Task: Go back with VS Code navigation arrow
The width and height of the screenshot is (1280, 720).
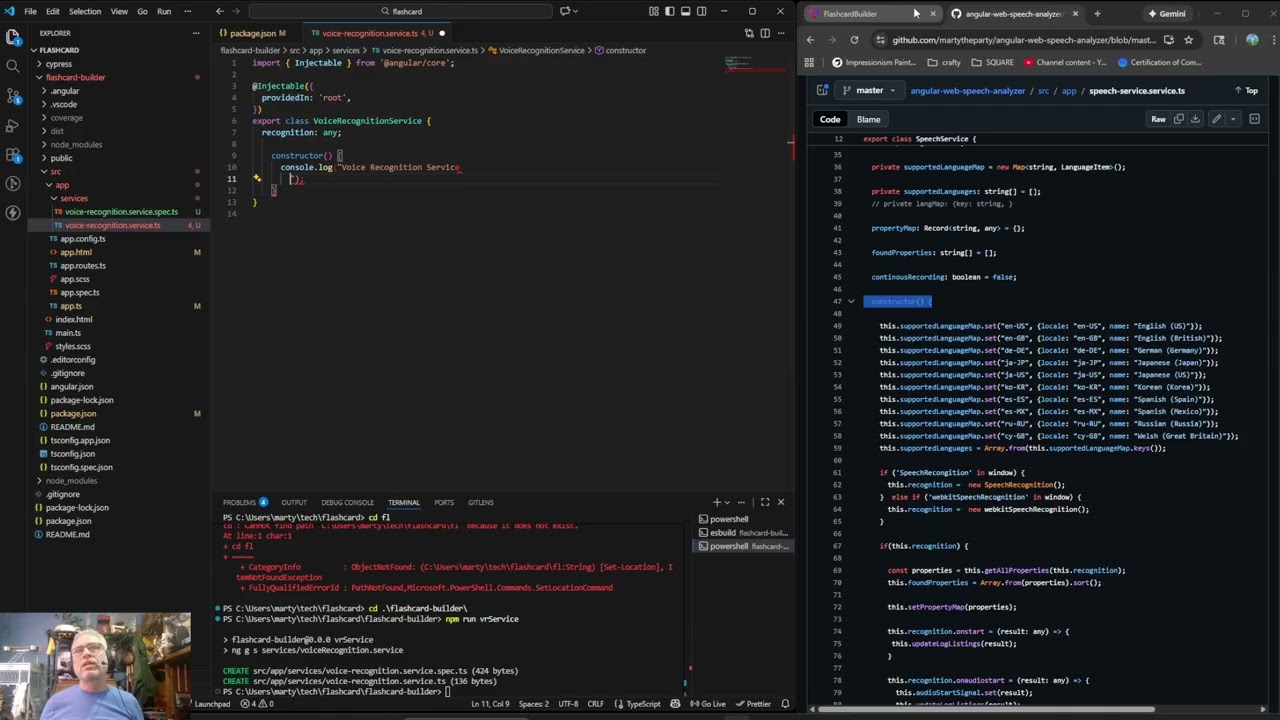Action: coord(220,11)
